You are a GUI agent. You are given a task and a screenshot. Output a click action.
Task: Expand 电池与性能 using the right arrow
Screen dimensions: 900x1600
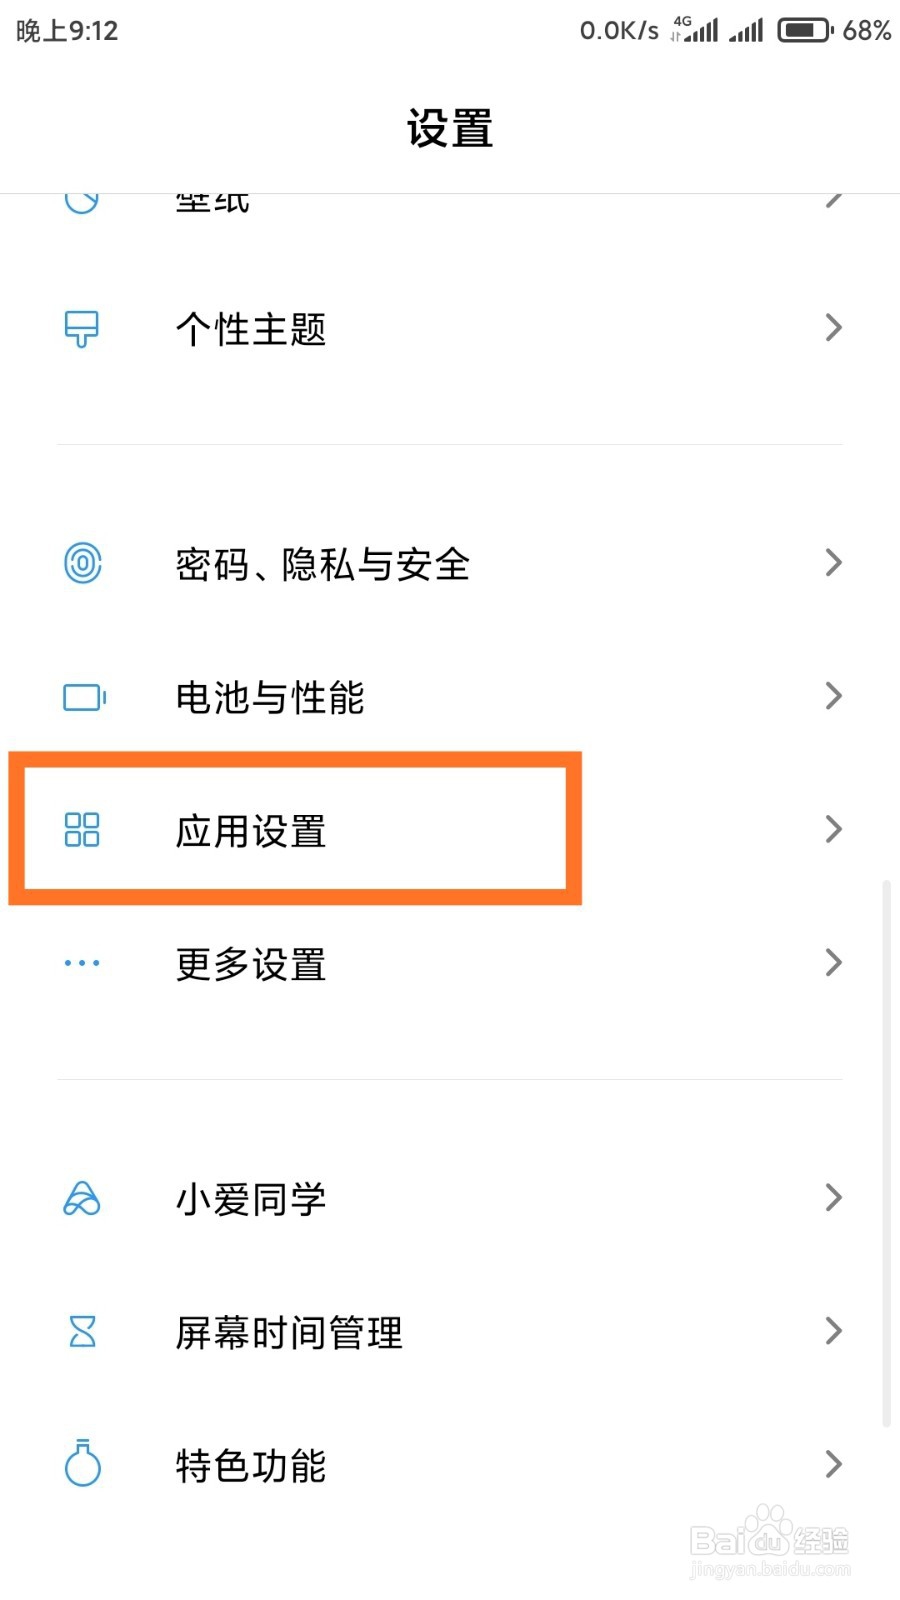pyautogui.click(x=834, y=696)
